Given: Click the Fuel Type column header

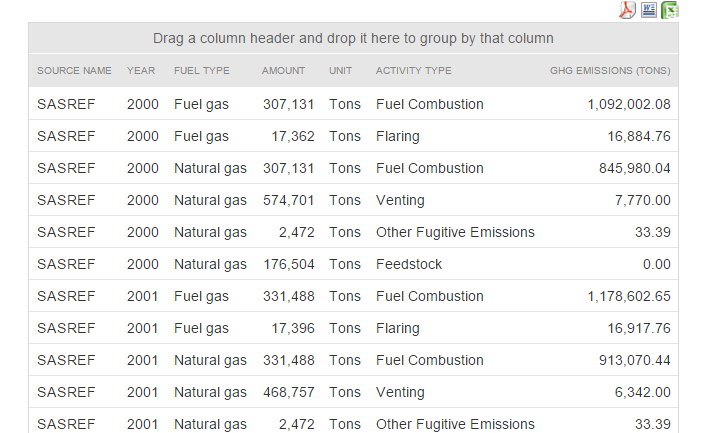Looking at the screenshot, I should (202, 71).
